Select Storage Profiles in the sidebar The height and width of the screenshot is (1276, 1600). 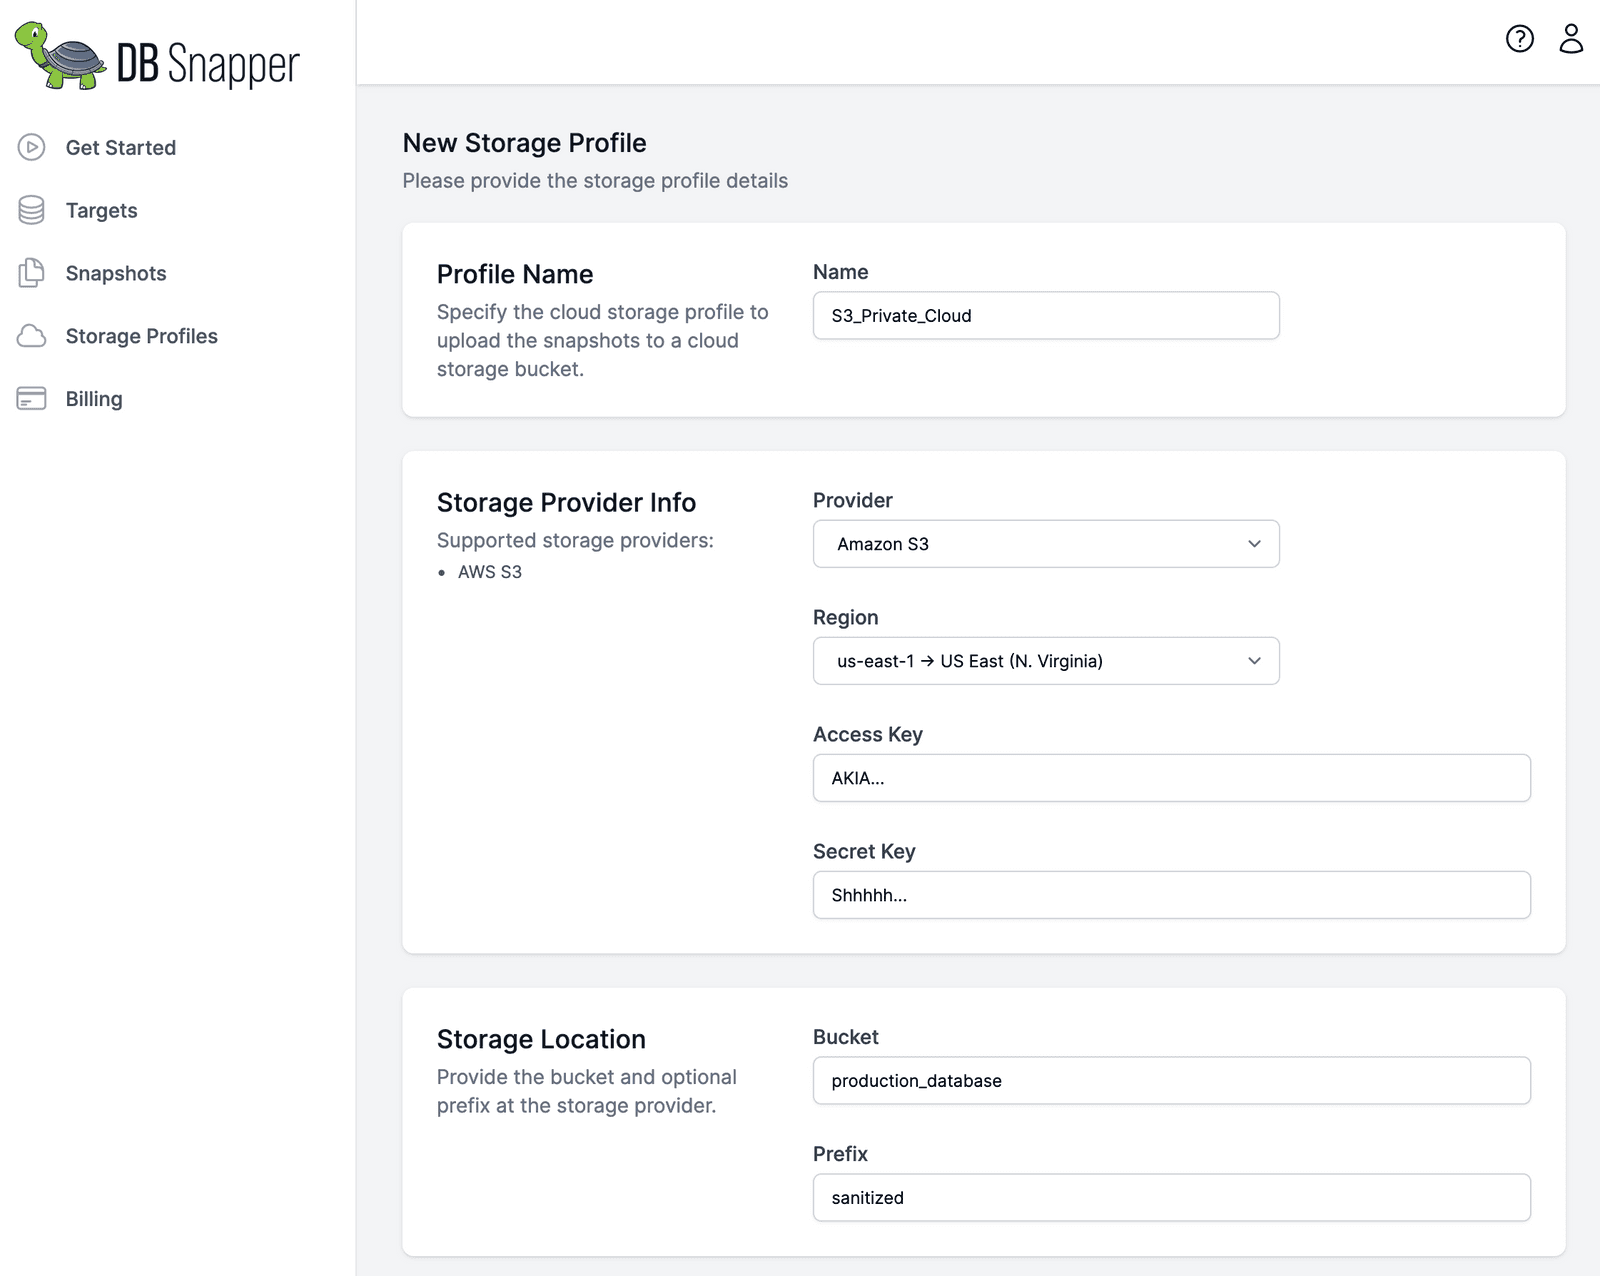pyautogui.click(x=141, y=336)
